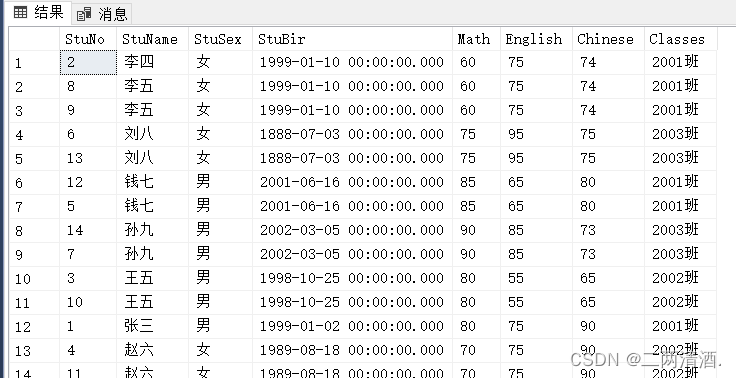Click StuName 赵六 in row 13

pos(153,350)
